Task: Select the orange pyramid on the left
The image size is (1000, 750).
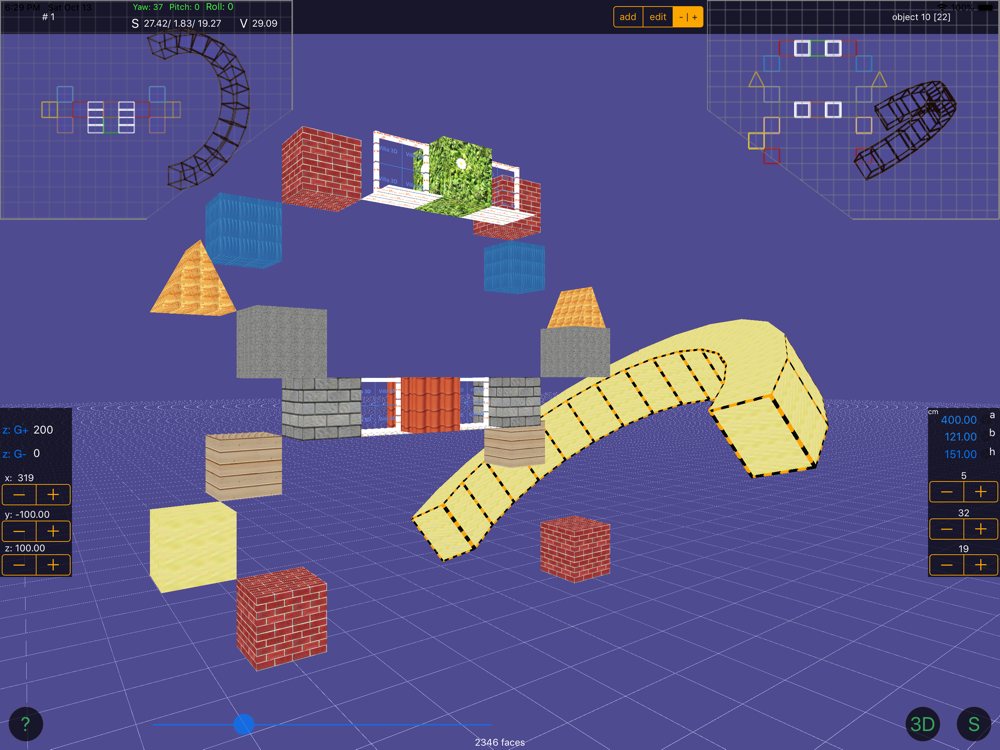Action: (192, 279)
